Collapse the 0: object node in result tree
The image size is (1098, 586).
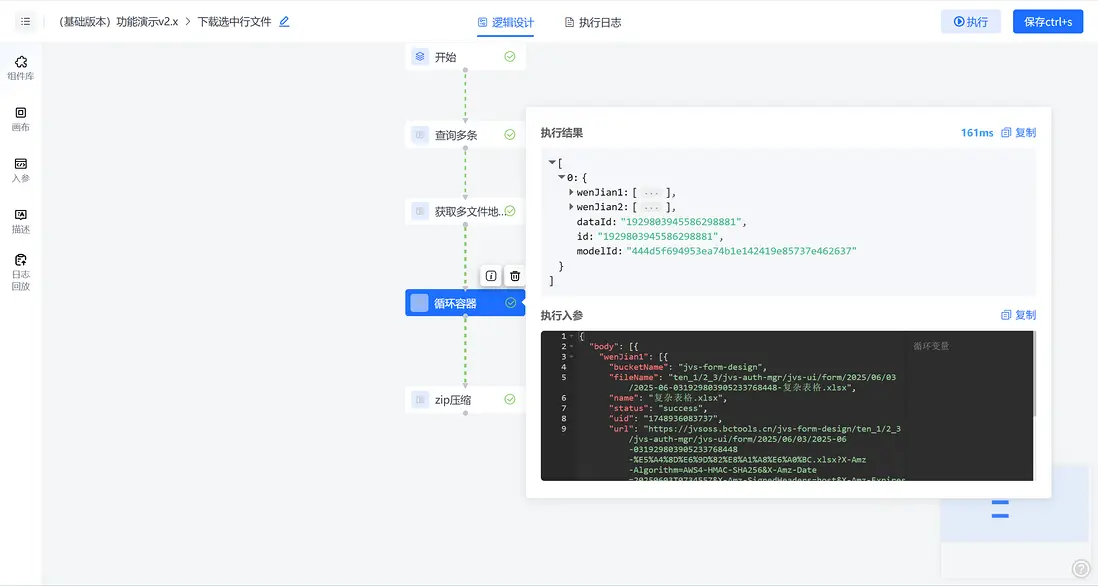(x=562, y=177)
